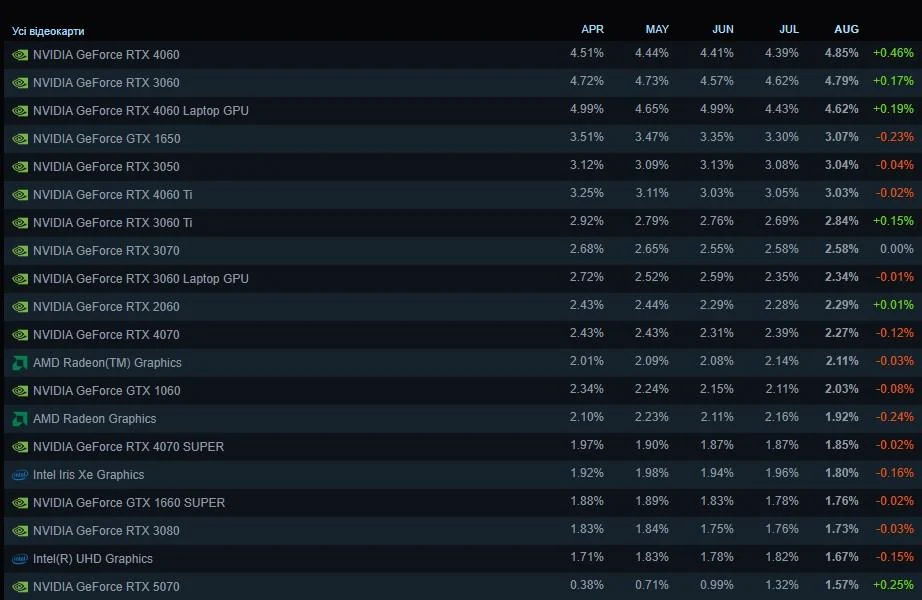Select NVIDIA GeForce RTX 4060 Laptop GPU entry
This screenshot has height=600, width=922.
click(140, 111)
